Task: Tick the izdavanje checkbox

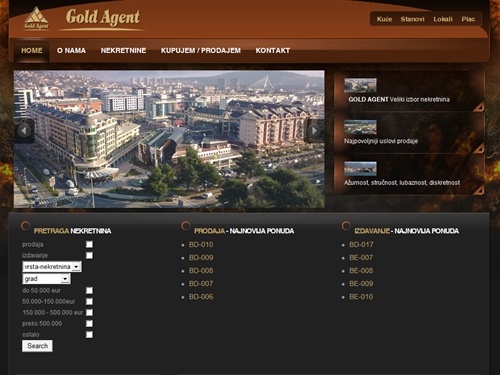Action: pos(89,255)
